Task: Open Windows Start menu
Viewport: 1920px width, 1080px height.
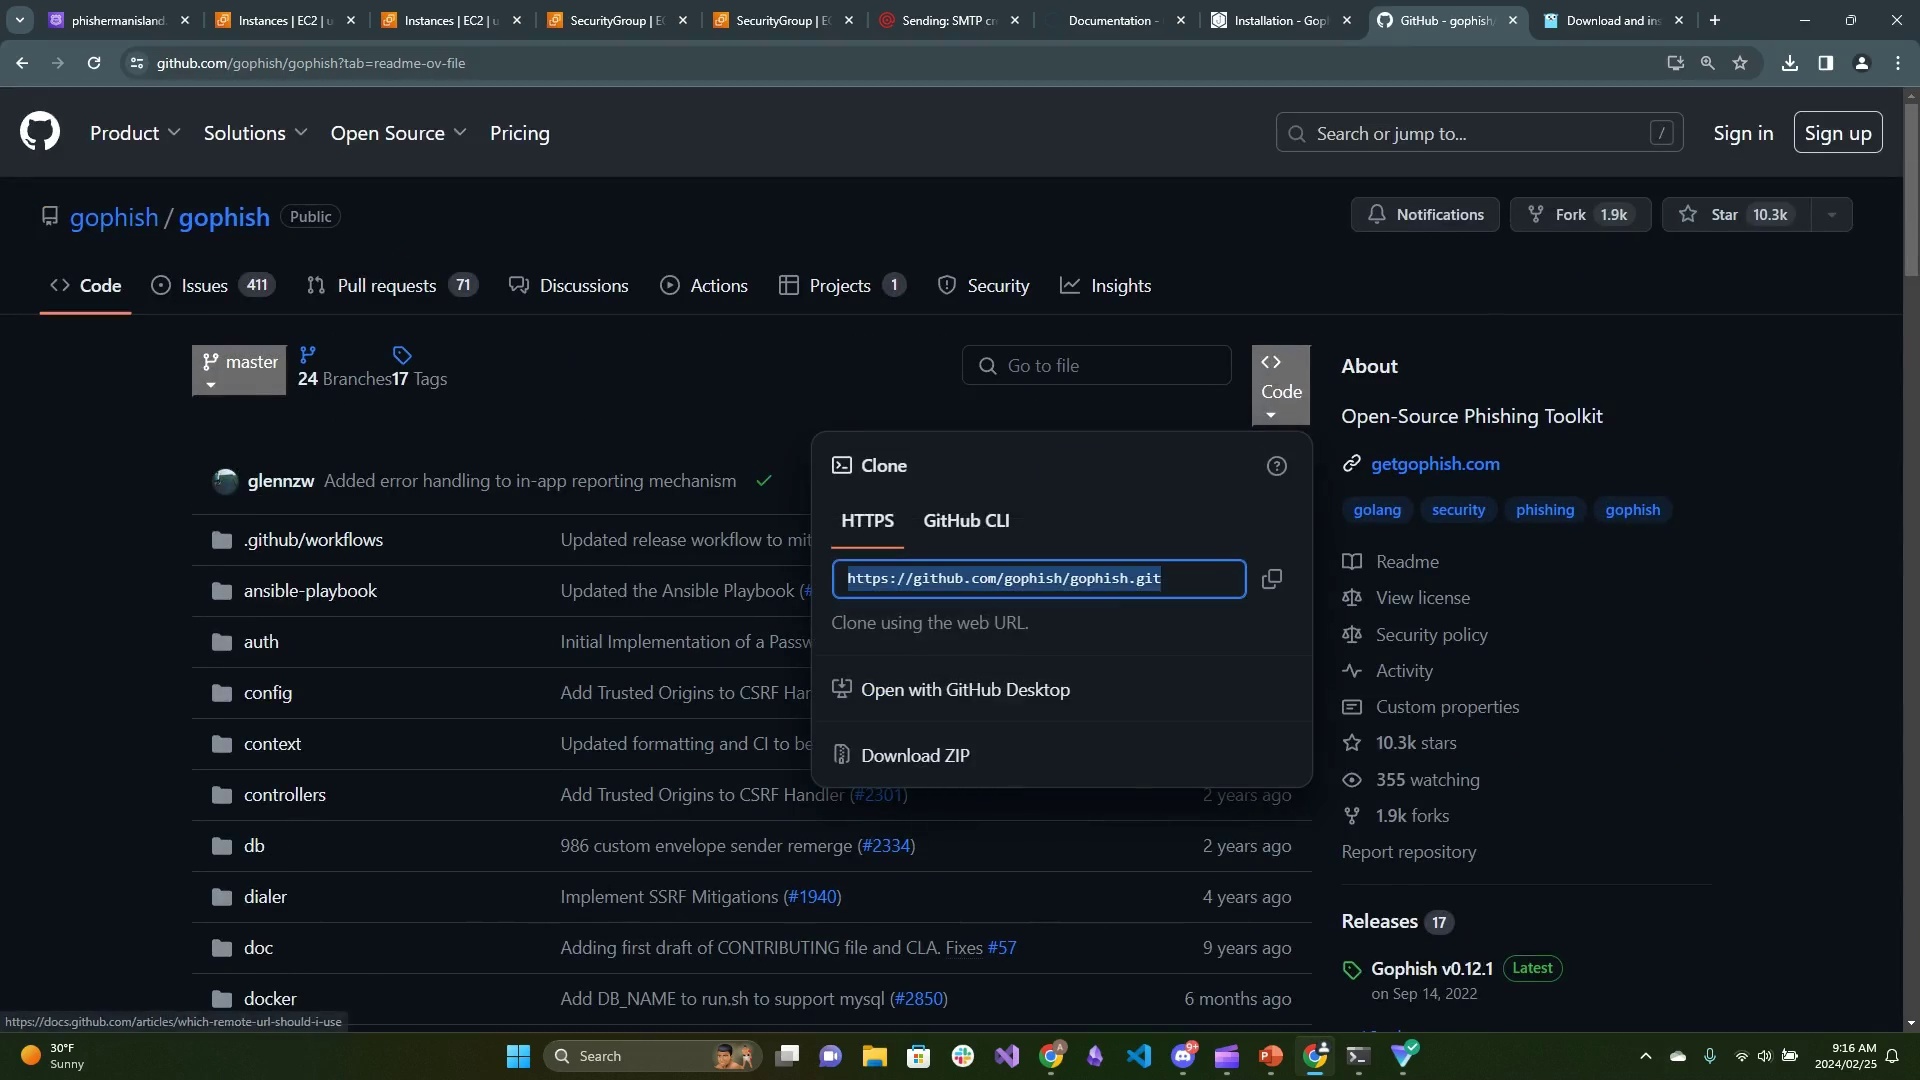Action: (518, 1056)
